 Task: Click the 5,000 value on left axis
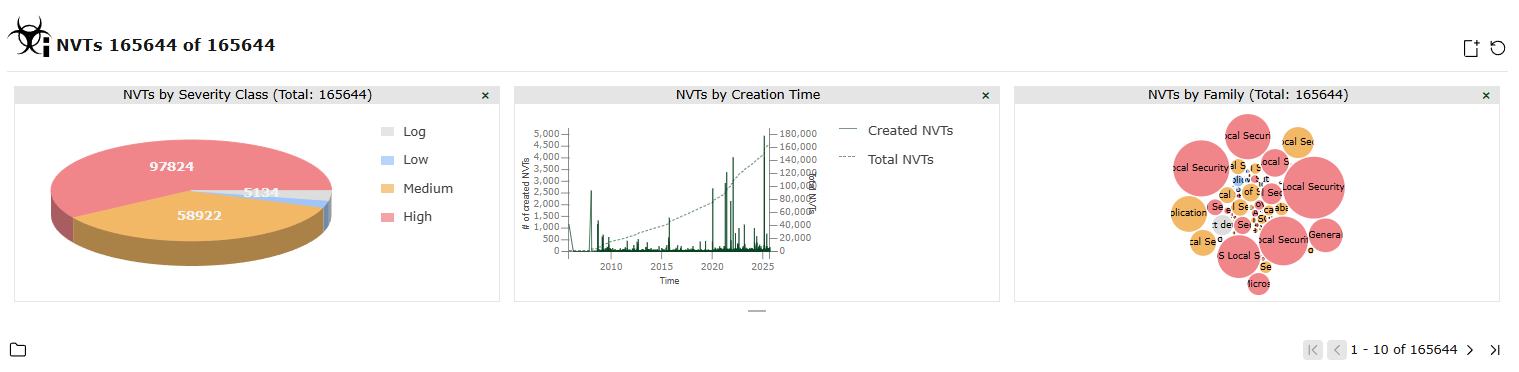(547, 133)
